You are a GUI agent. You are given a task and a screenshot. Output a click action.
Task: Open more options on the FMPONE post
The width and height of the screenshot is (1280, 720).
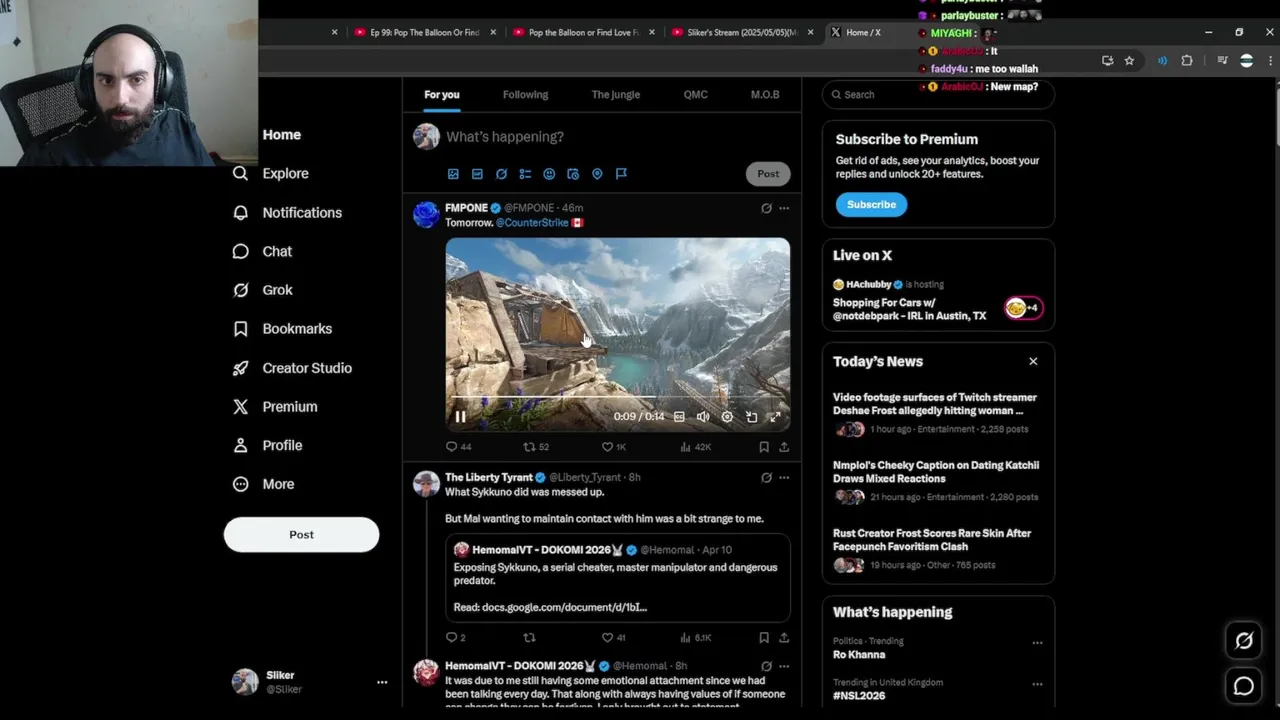pos(784,208)
